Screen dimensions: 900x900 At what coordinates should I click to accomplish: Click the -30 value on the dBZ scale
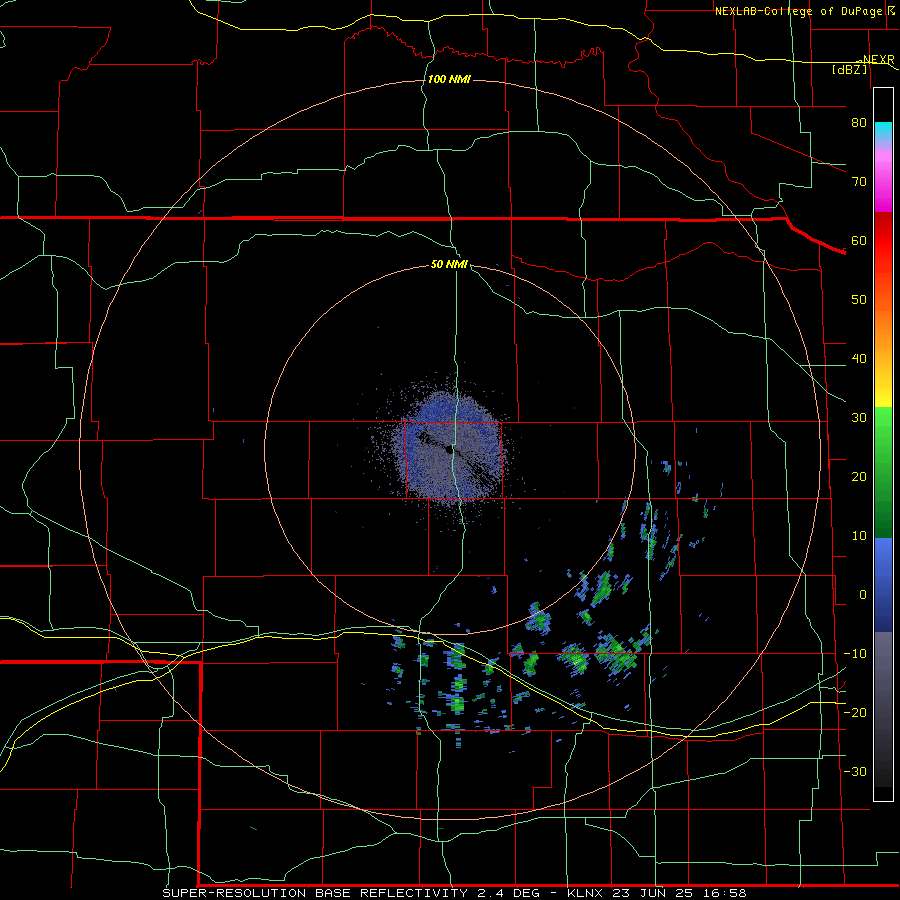pyautogui.click(x=855, y=772)
